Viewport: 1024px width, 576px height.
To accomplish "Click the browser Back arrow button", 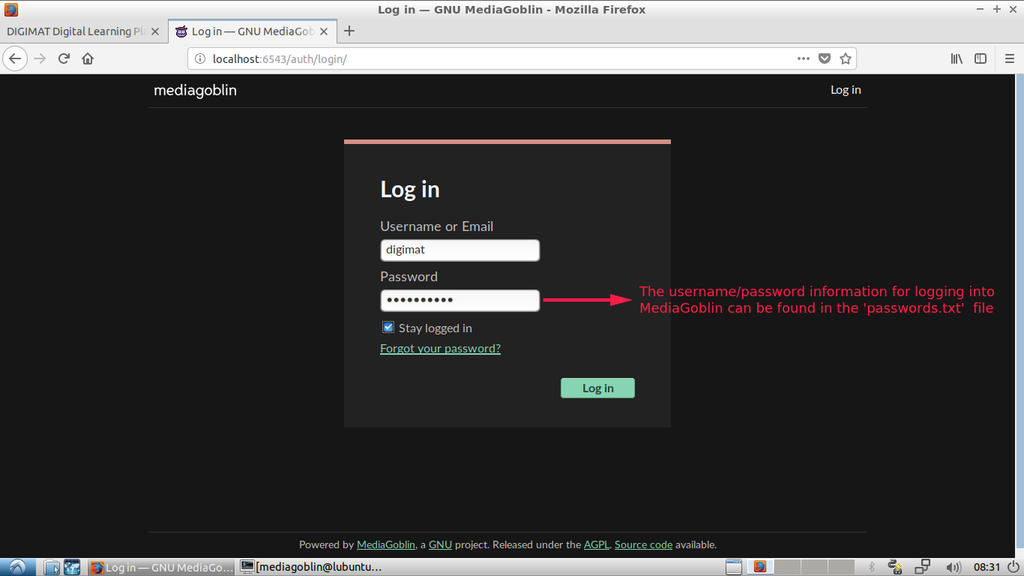I will pyautogui.click(x=14, y=59).
